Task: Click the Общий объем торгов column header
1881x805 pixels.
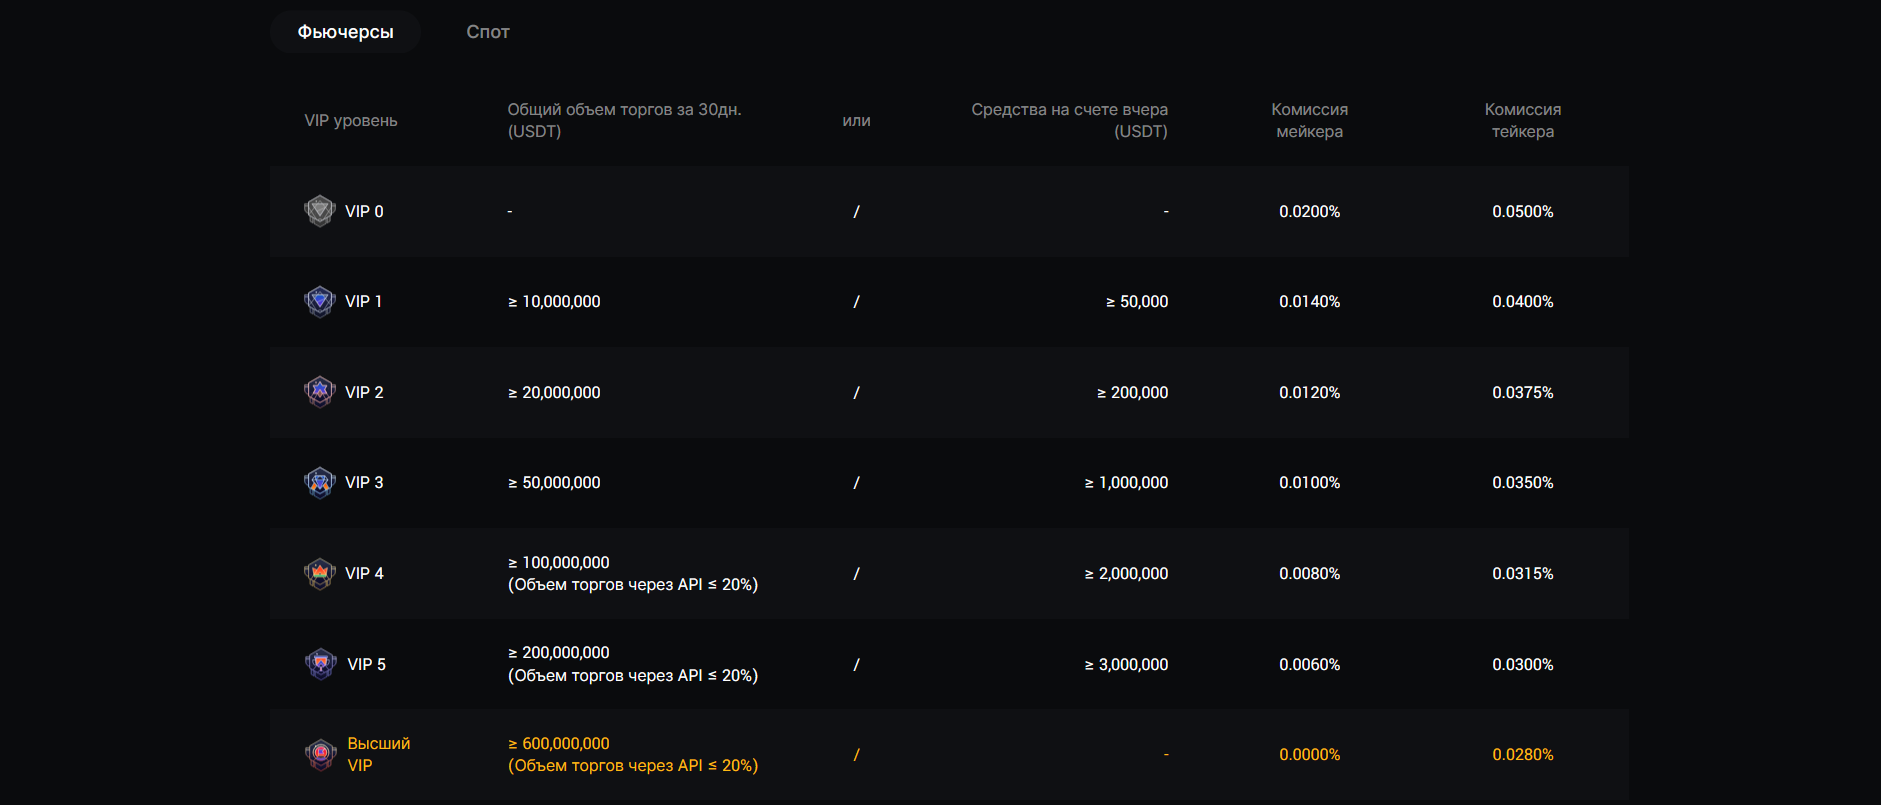Action: point(624,120)
